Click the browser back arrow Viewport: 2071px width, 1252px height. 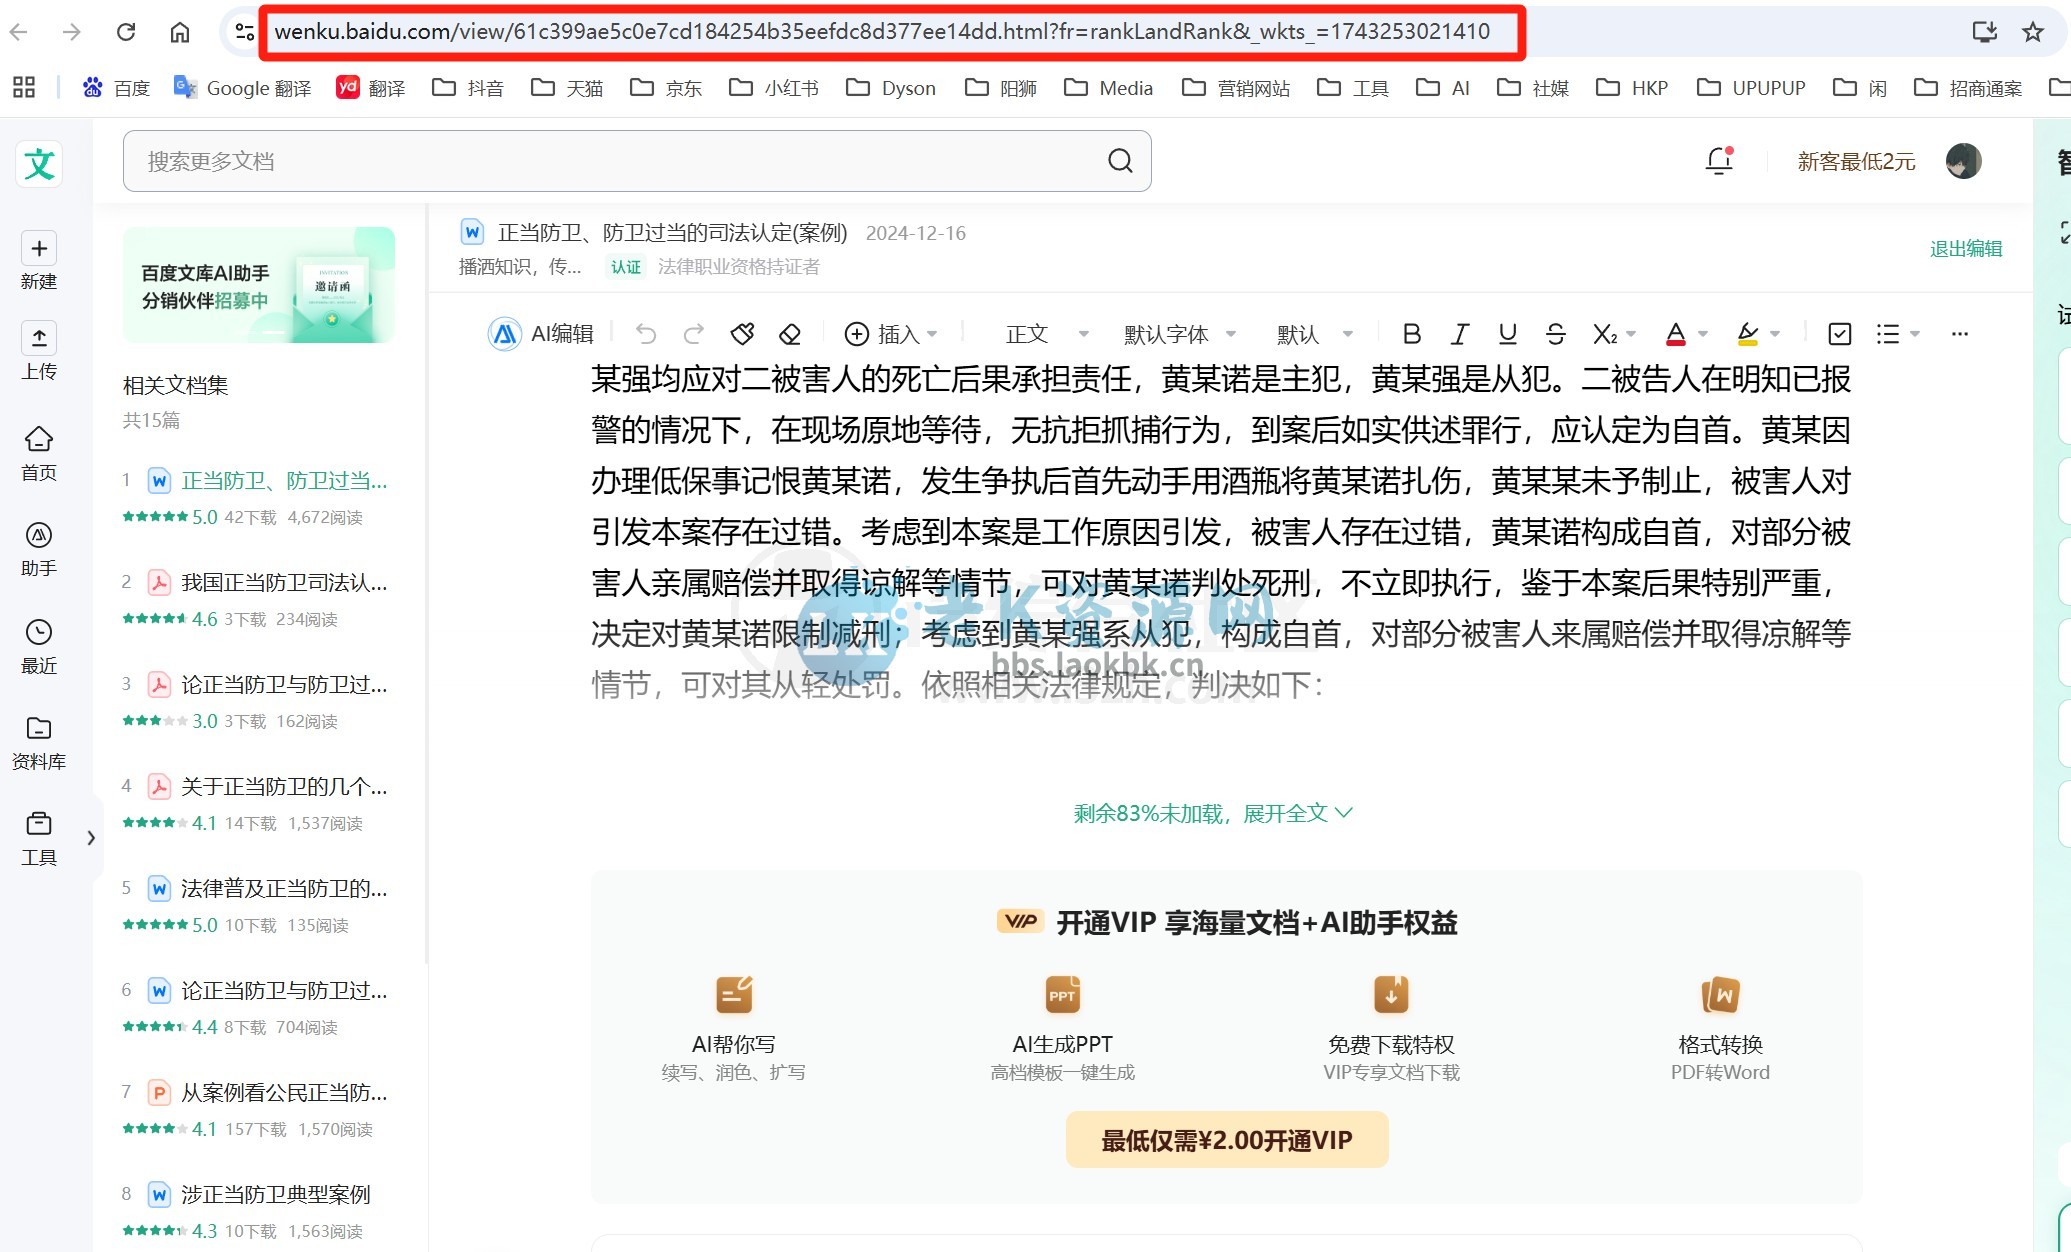tap(18, 32)
